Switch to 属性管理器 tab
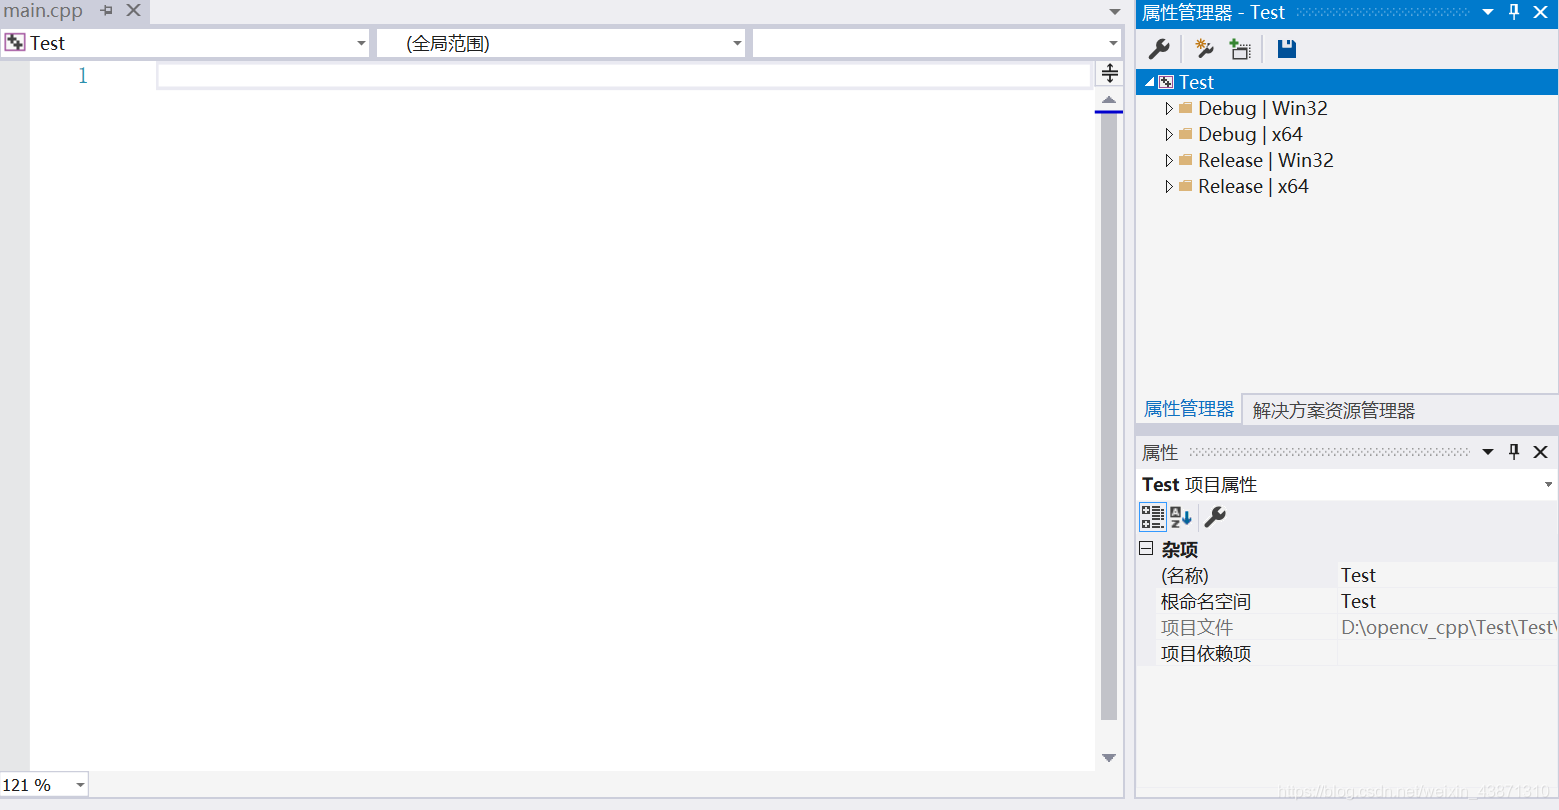This screenshot has width=1559, height=810. tap(1189, 409)
